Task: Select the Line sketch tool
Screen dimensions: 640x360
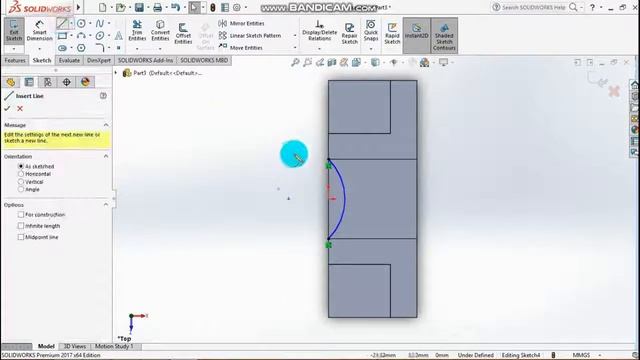Action: (x=62, y=23)
